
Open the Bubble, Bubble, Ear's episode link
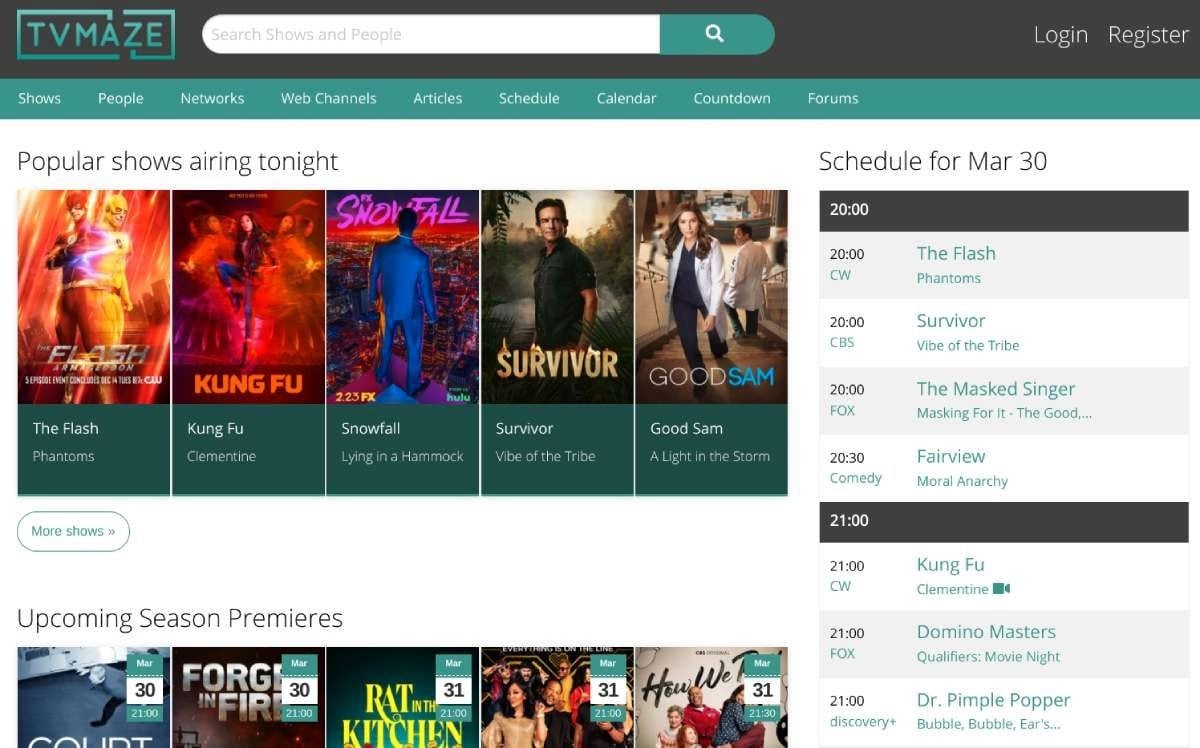click(x=988, y=724)
